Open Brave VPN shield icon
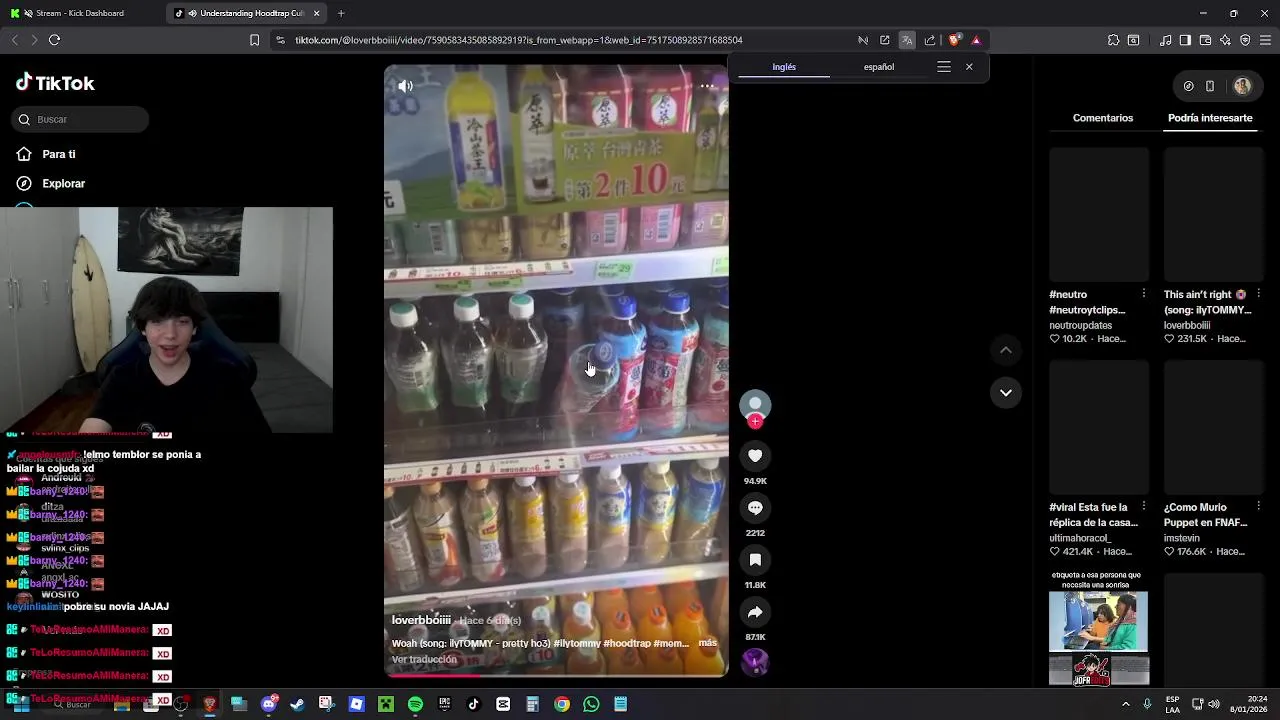Viewport: 1280px width, 720px height. click(1245, 40)
